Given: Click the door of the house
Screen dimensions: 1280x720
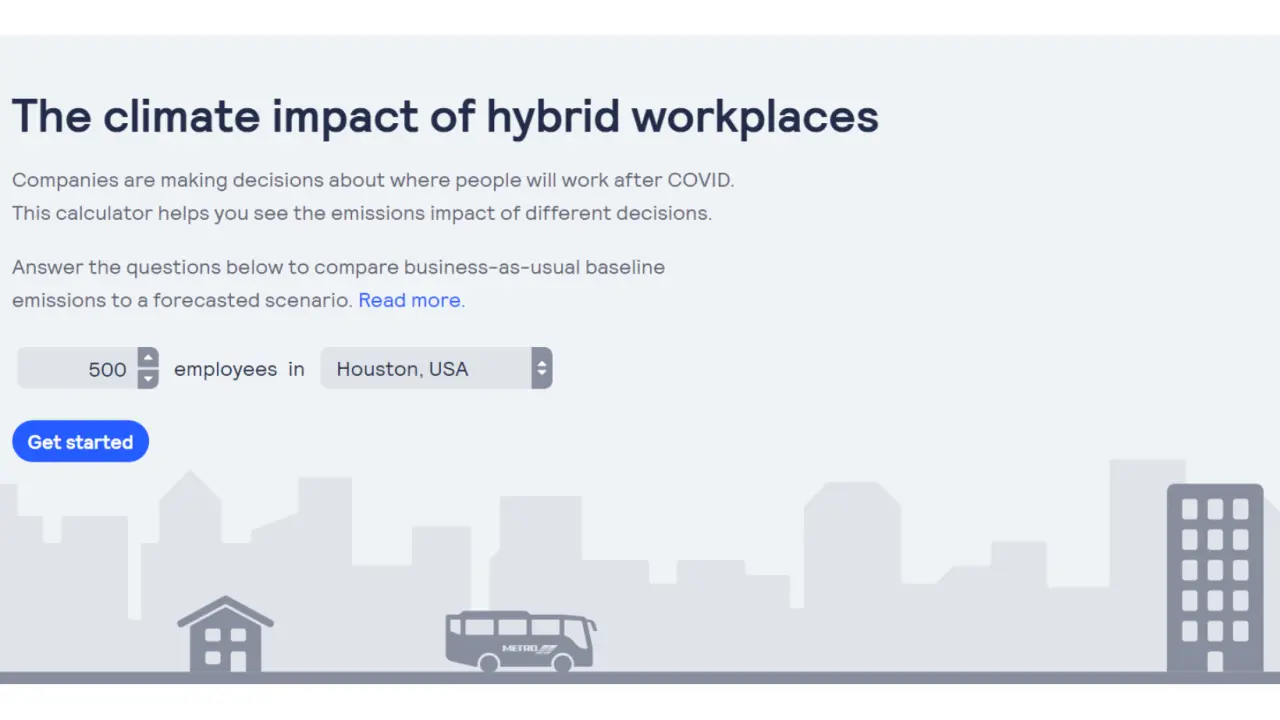Looking at the screenshot, I should (238, 660).
